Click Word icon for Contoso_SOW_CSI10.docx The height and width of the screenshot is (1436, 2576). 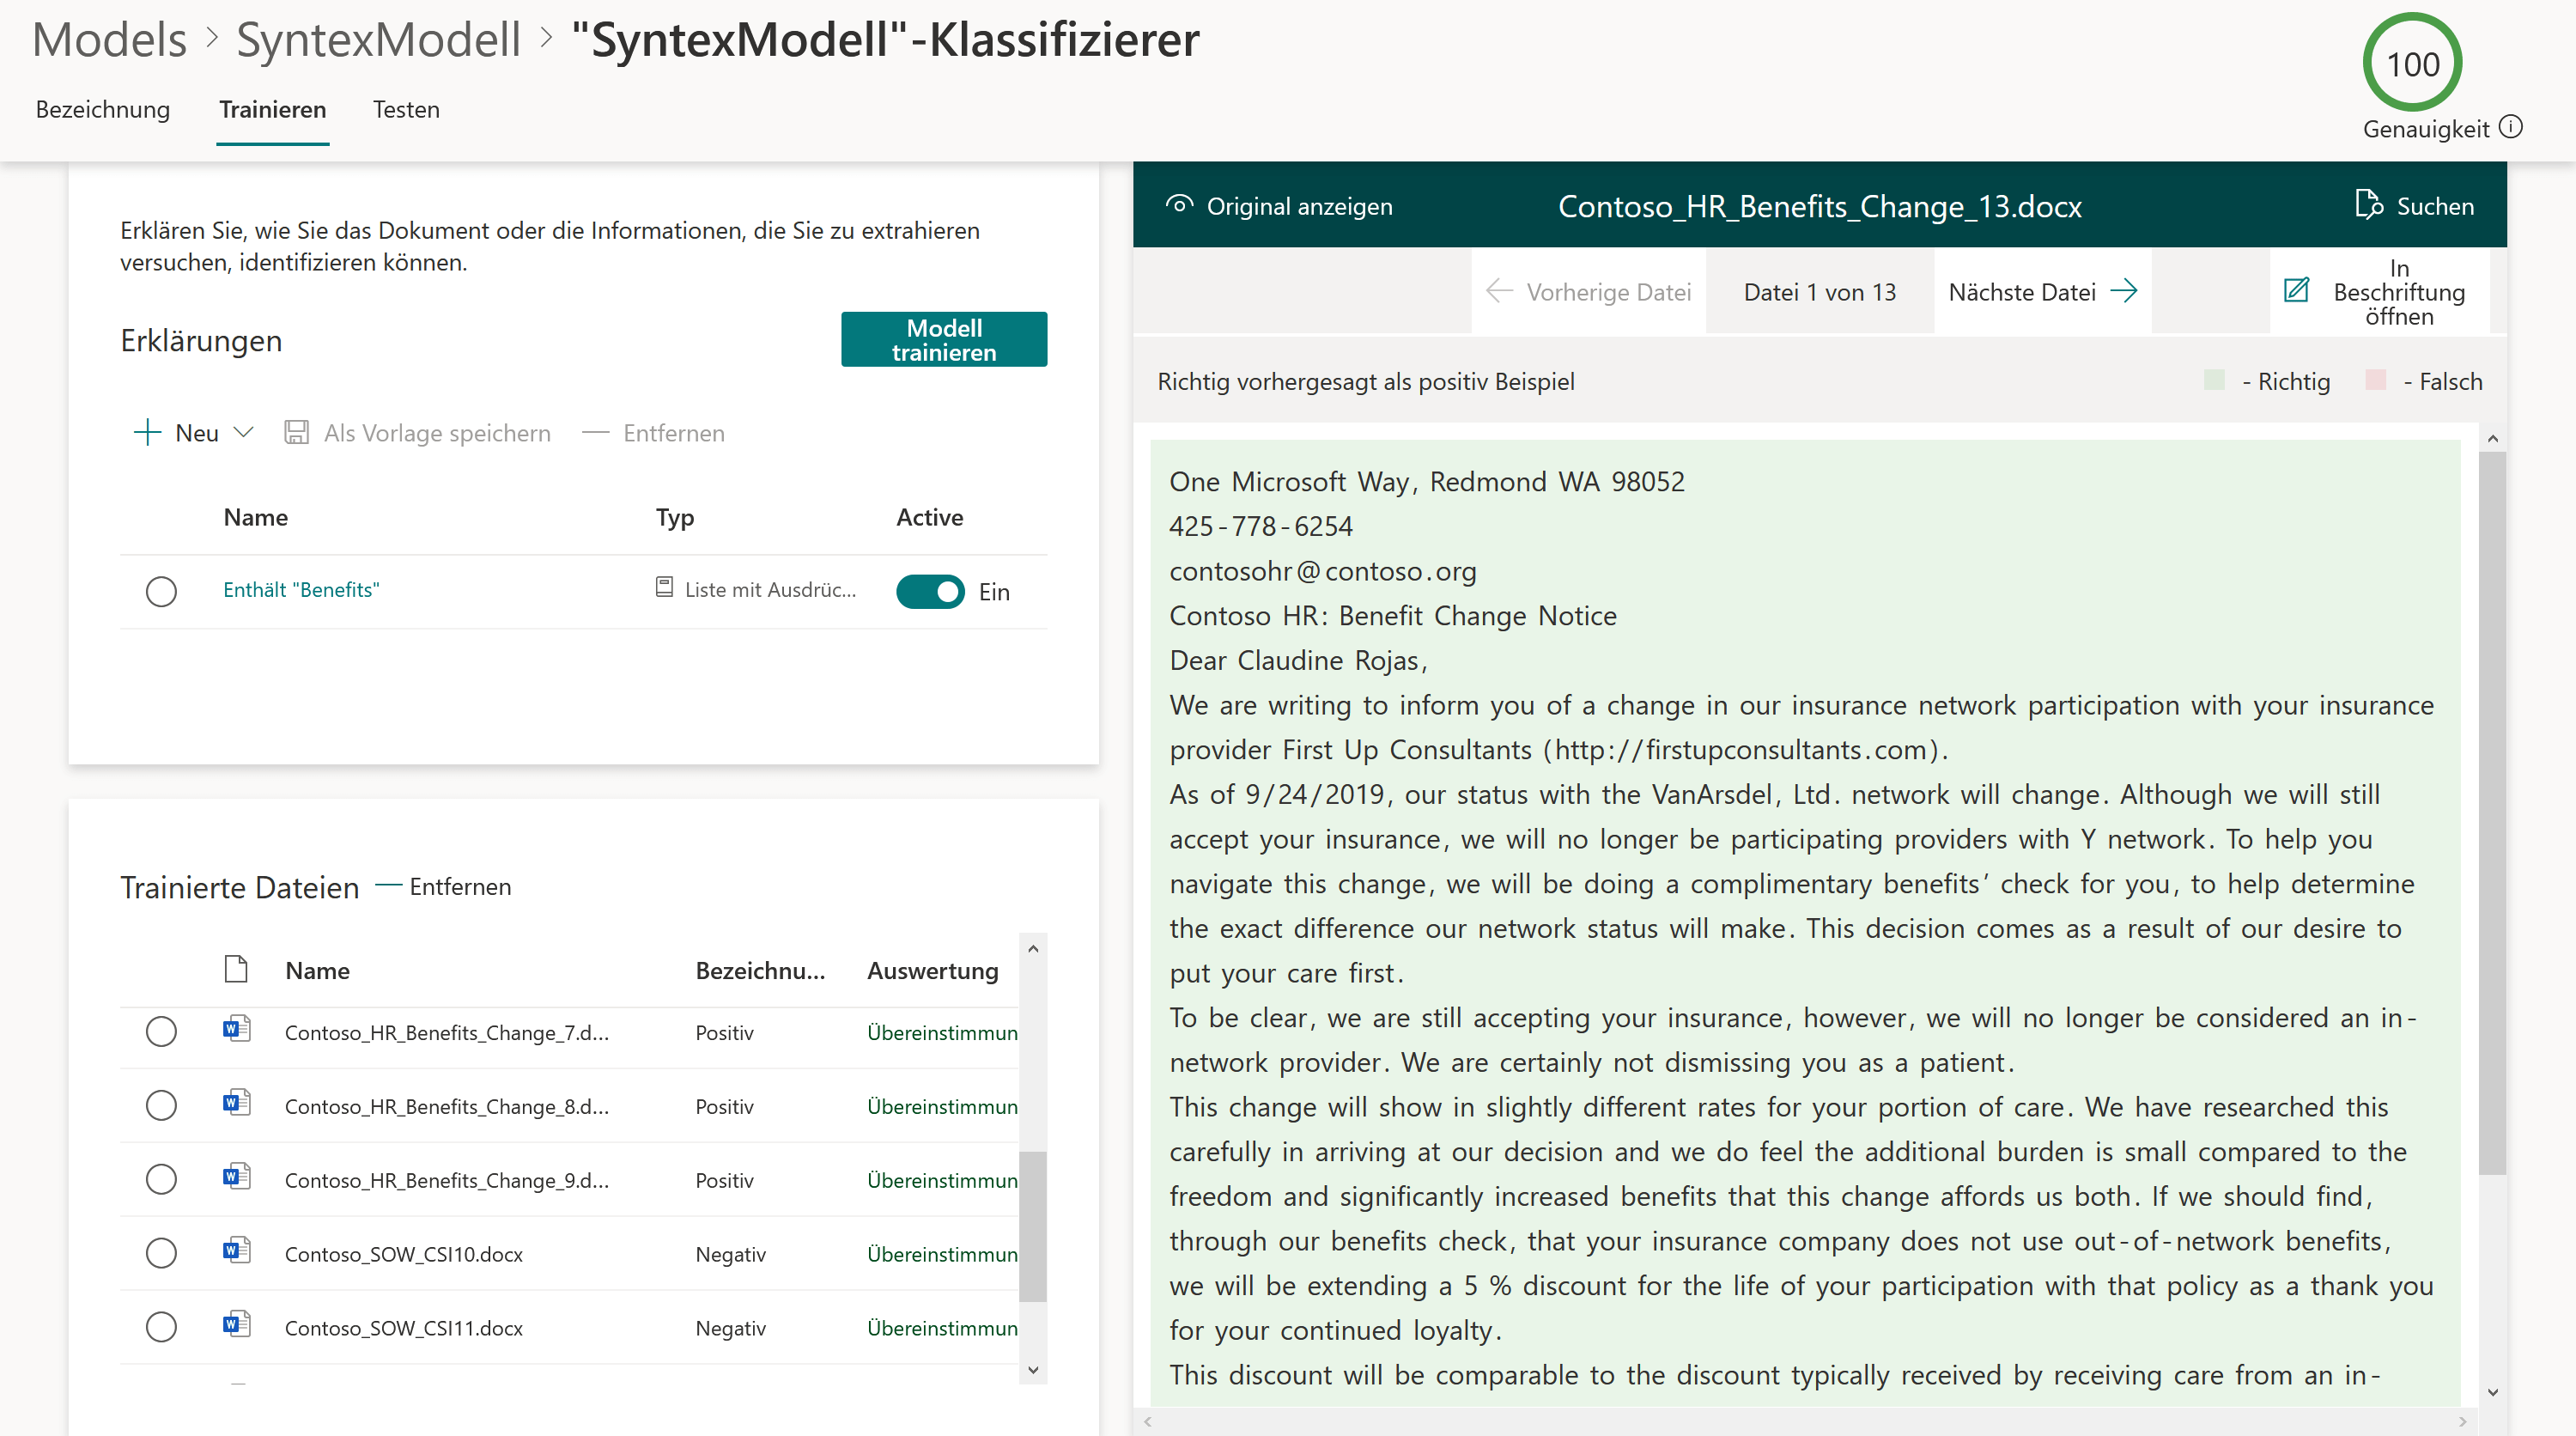pos(236,1251)
